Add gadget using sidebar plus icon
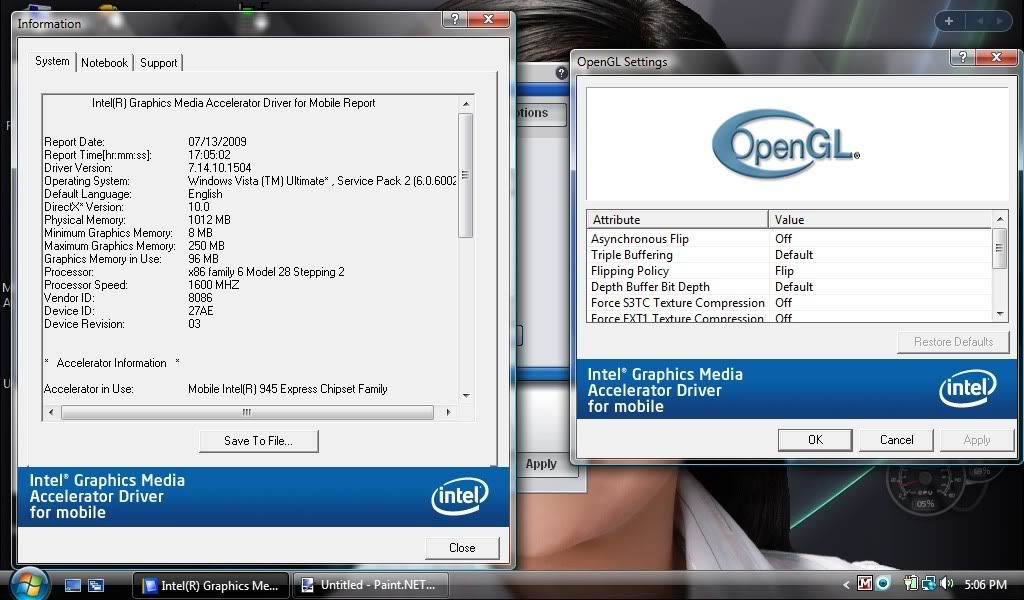The width and height of the screenshot is (1024, 600). [949, 21]
